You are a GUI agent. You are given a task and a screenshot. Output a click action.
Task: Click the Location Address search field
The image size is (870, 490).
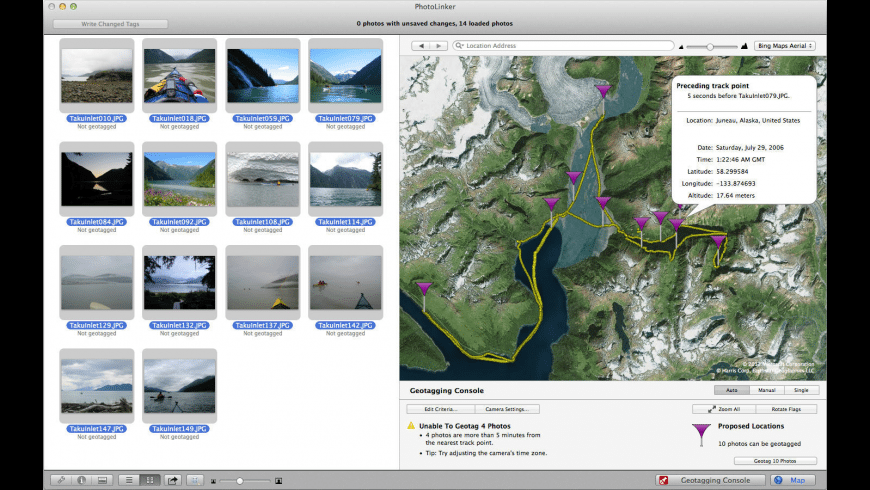(563, 46)
